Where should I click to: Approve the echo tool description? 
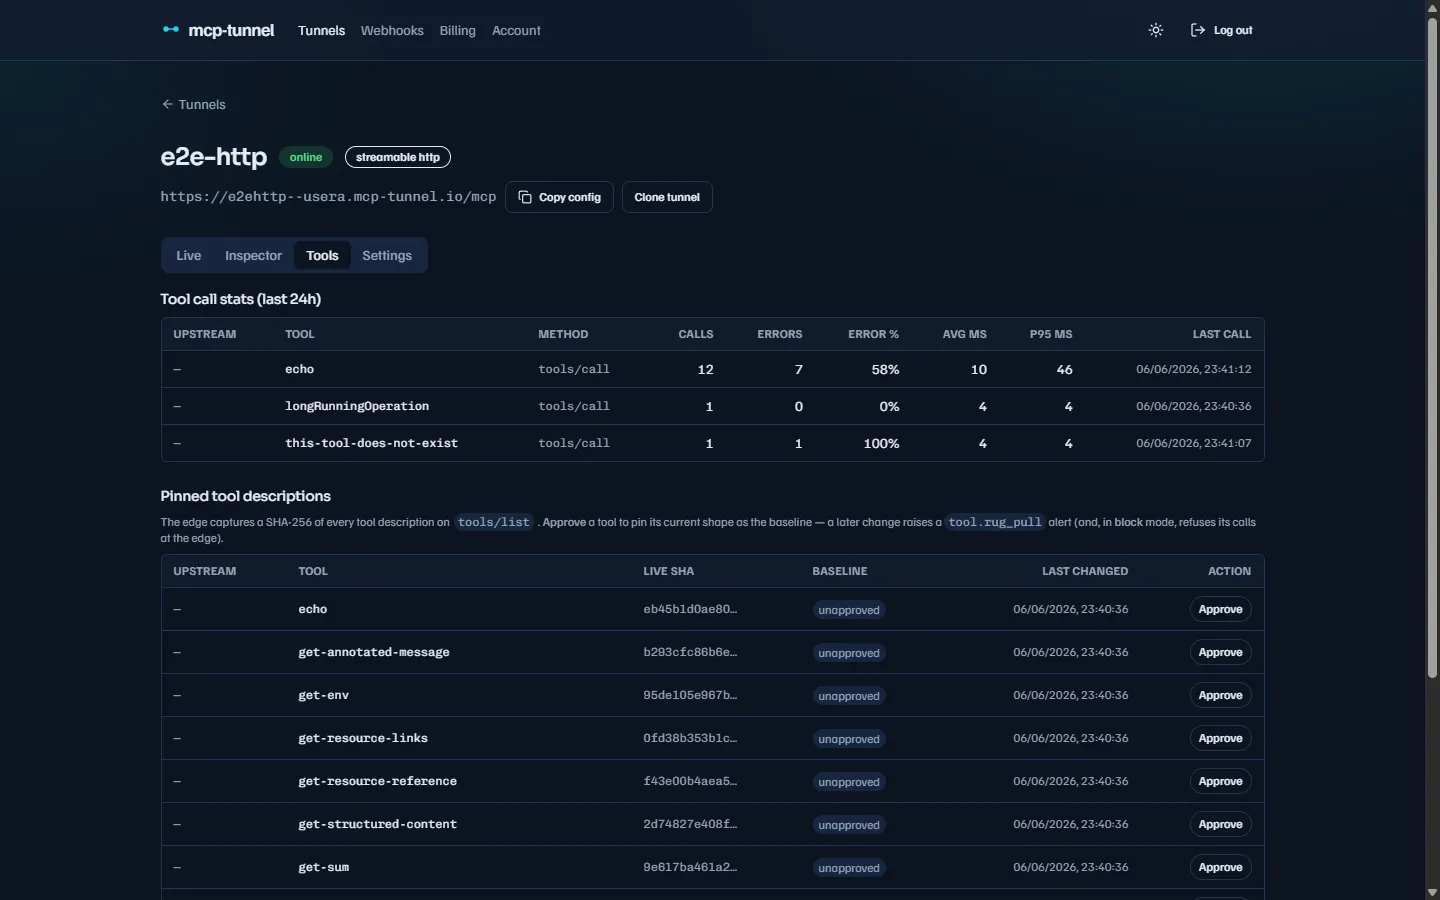[1221, 609]
